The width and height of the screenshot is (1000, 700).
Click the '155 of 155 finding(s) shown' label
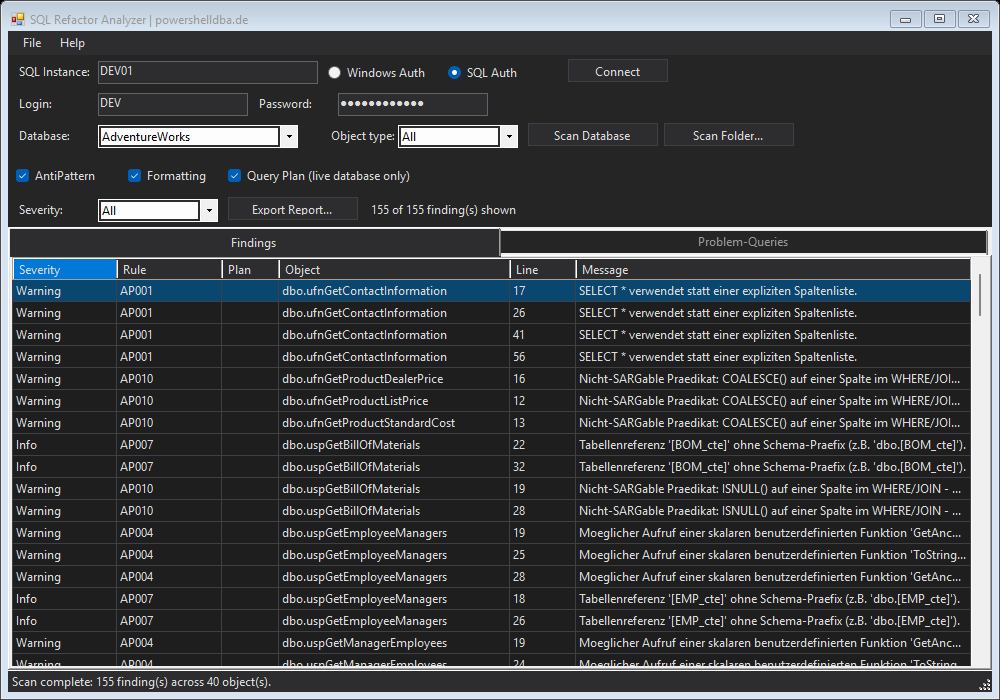[443, 210]
